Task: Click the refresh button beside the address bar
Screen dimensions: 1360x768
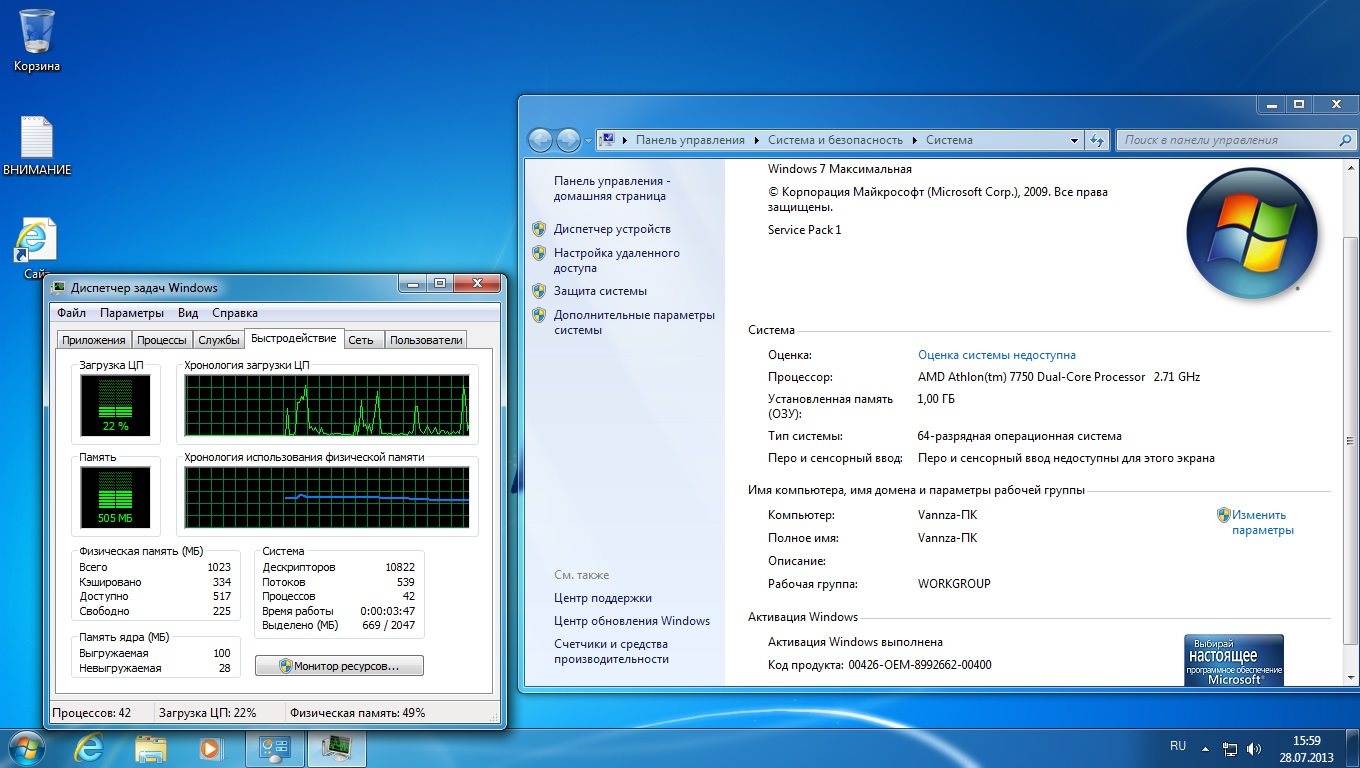Action: click(x=1098, y=140)
